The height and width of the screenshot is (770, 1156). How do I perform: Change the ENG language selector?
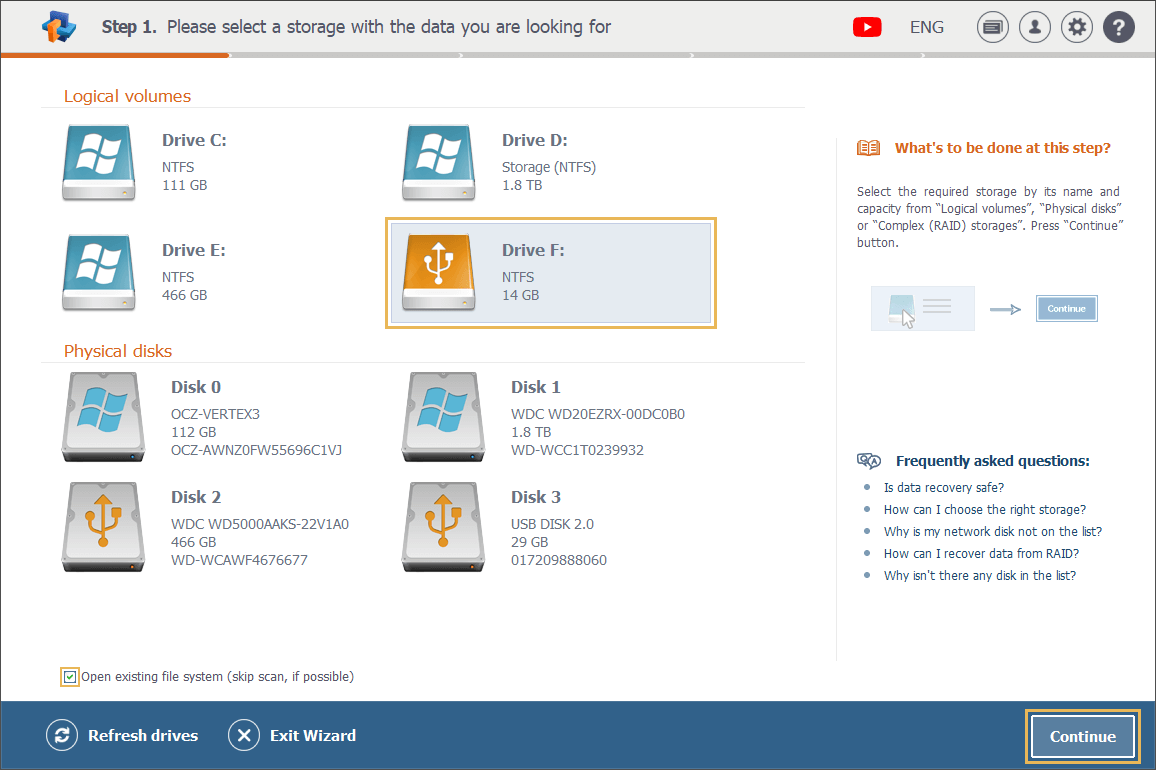[x=927, y=27]
